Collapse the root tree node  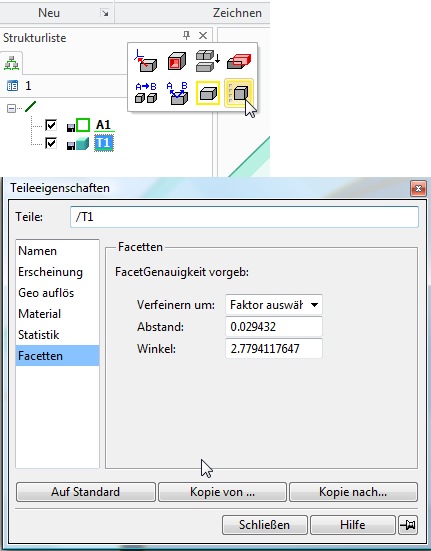coord(11,108)
